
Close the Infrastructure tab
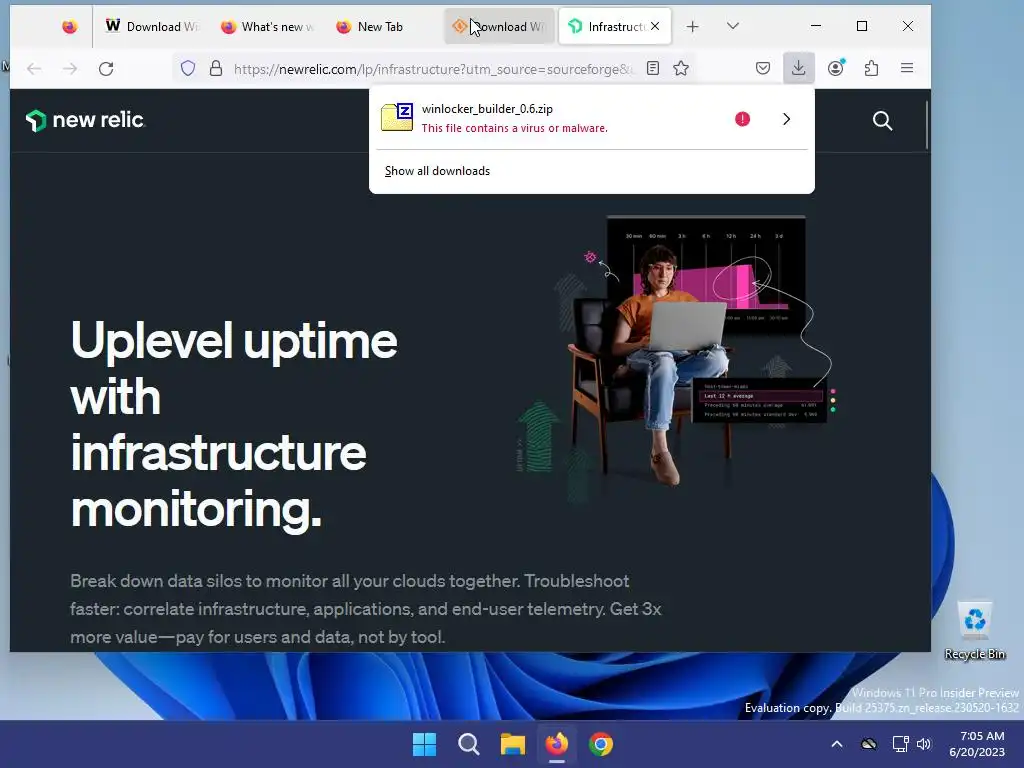655,26
